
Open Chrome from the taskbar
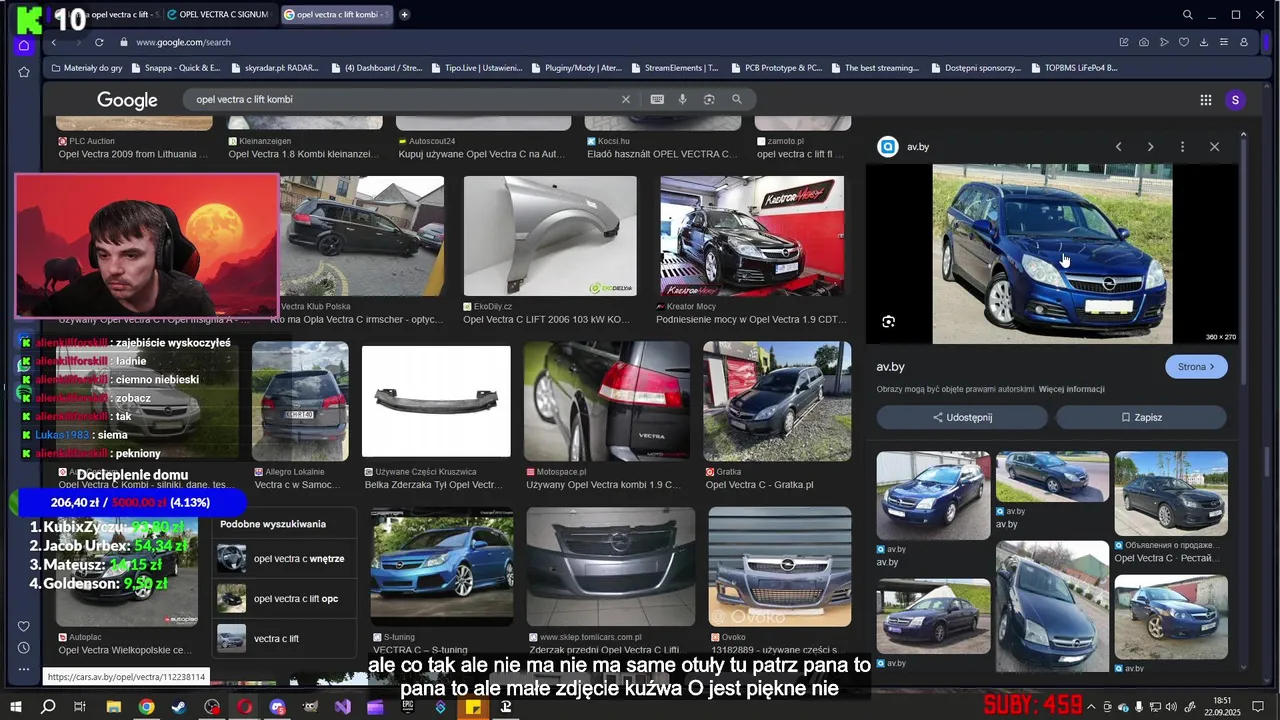point(146,707)
